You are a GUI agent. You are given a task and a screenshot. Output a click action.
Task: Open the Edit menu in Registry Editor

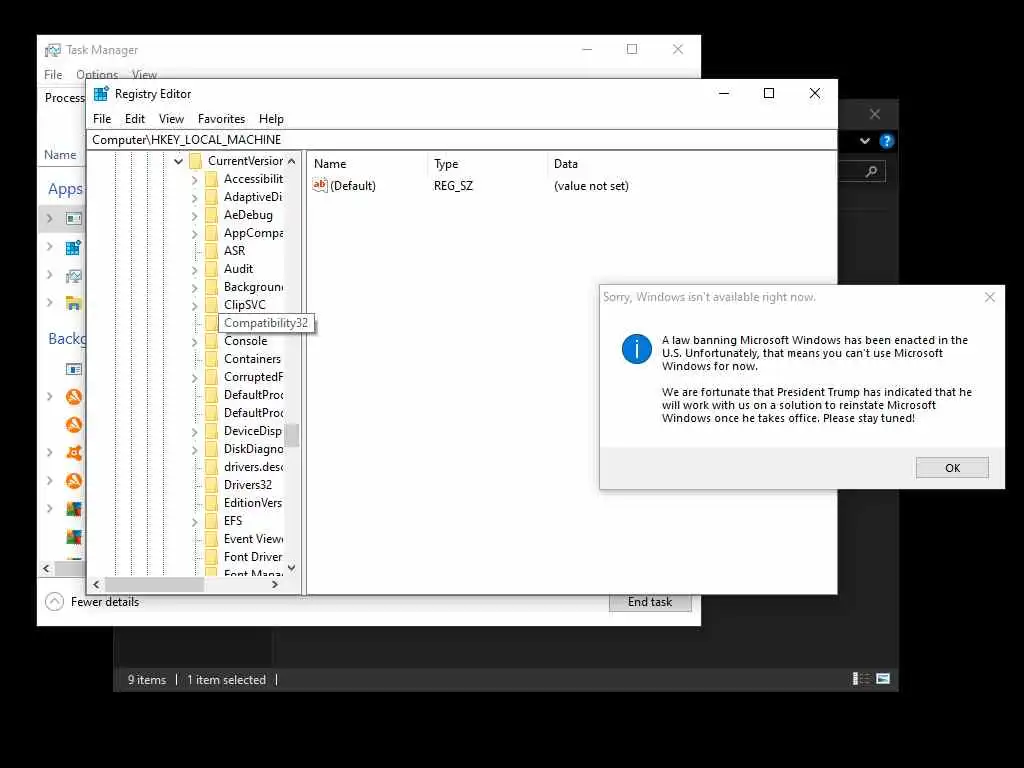pos(135,119)
